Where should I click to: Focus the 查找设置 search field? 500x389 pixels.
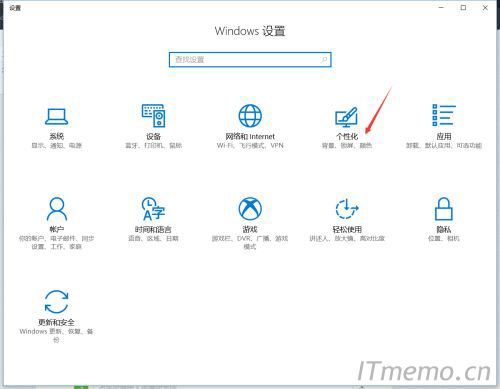(250, 60)
